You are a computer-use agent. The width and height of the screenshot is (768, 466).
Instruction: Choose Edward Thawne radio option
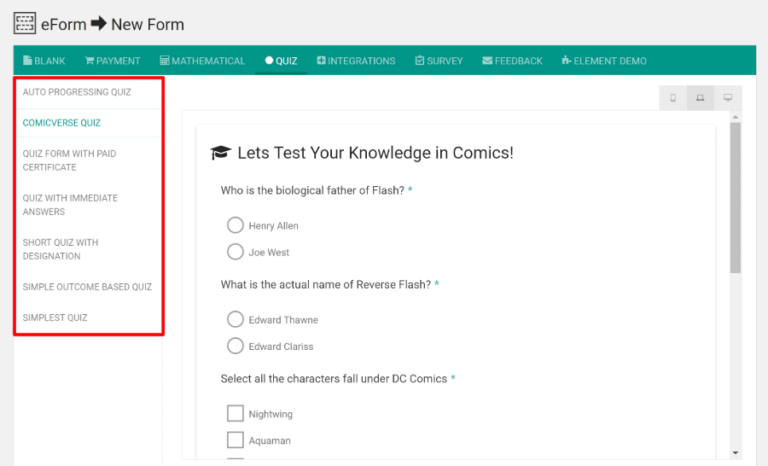[x=236, y=319]
